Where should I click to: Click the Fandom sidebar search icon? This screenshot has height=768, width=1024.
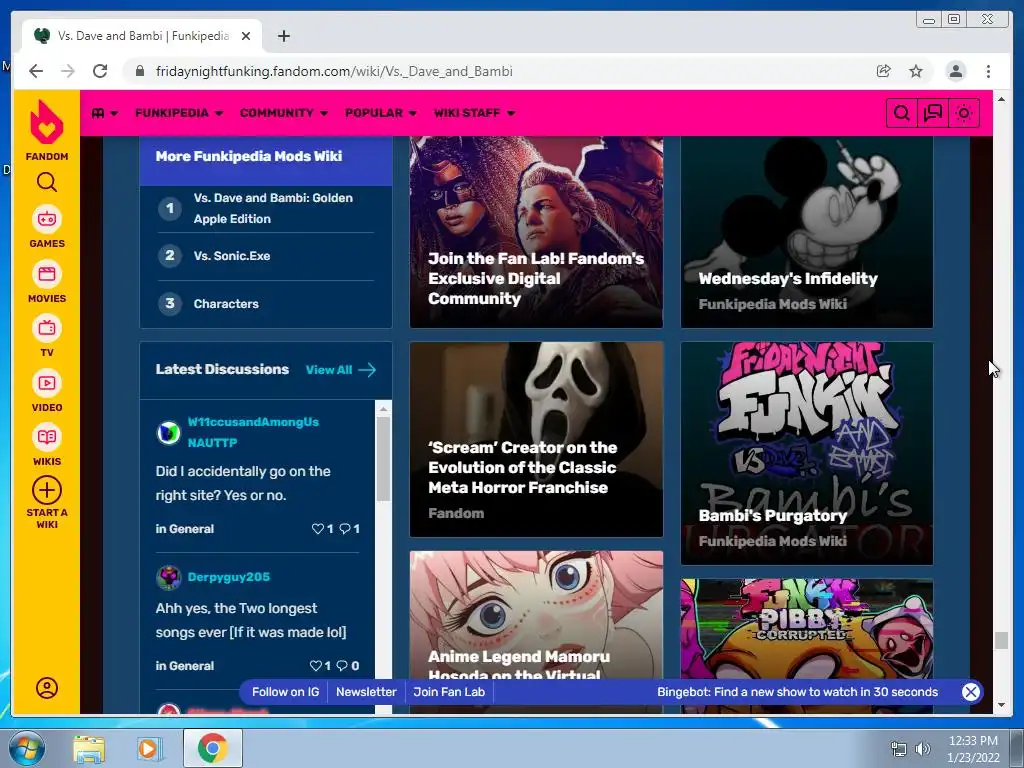[46, 182]
